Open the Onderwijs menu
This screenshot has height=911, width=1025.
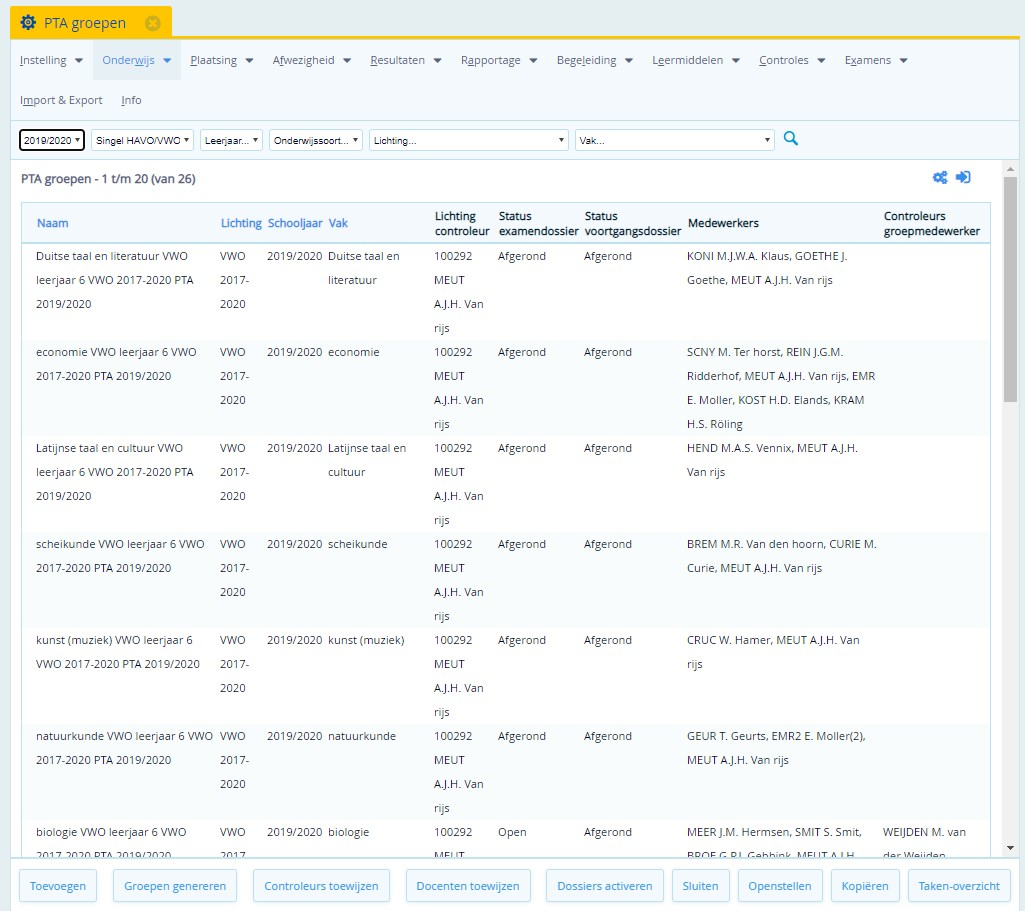click(137, 60)
